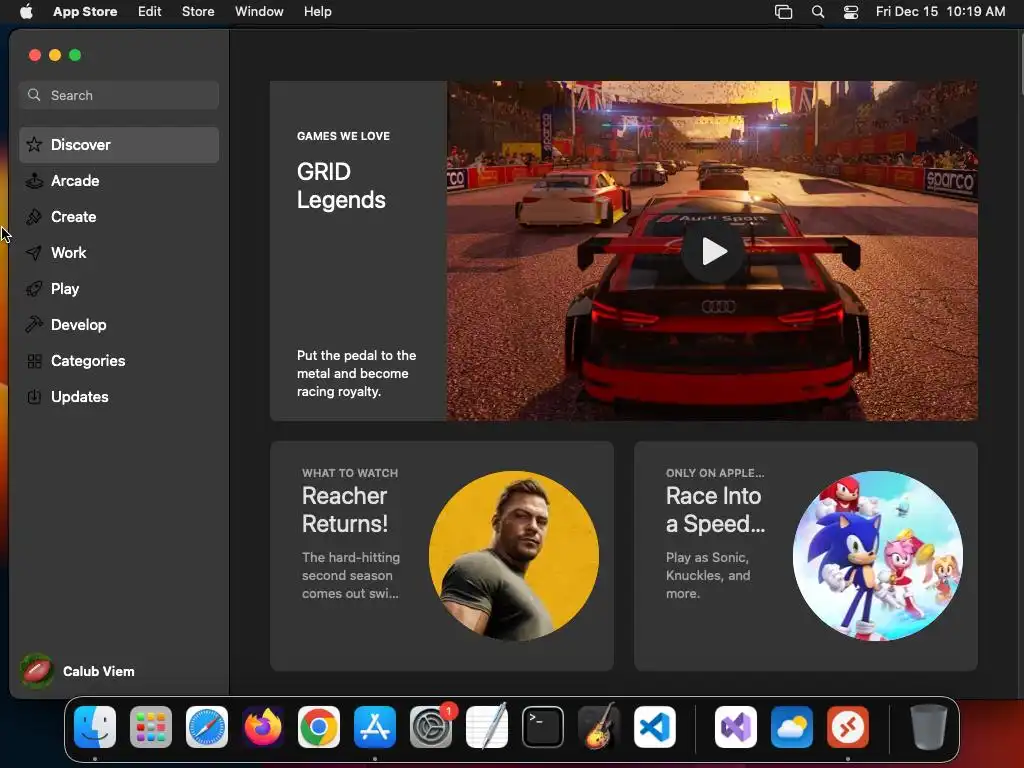Open the Discover section in sidebar
1024x768 pixels.
119,145
